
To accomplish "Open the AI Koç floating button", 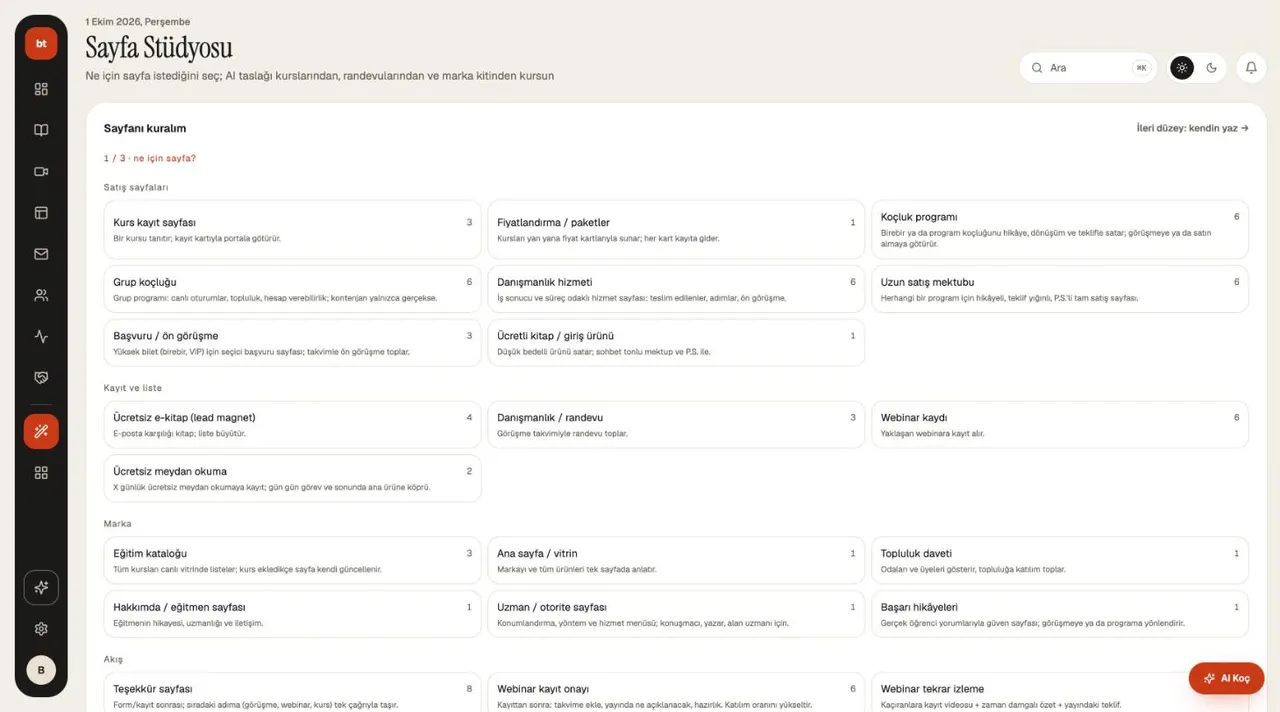I will (1226, 678).
